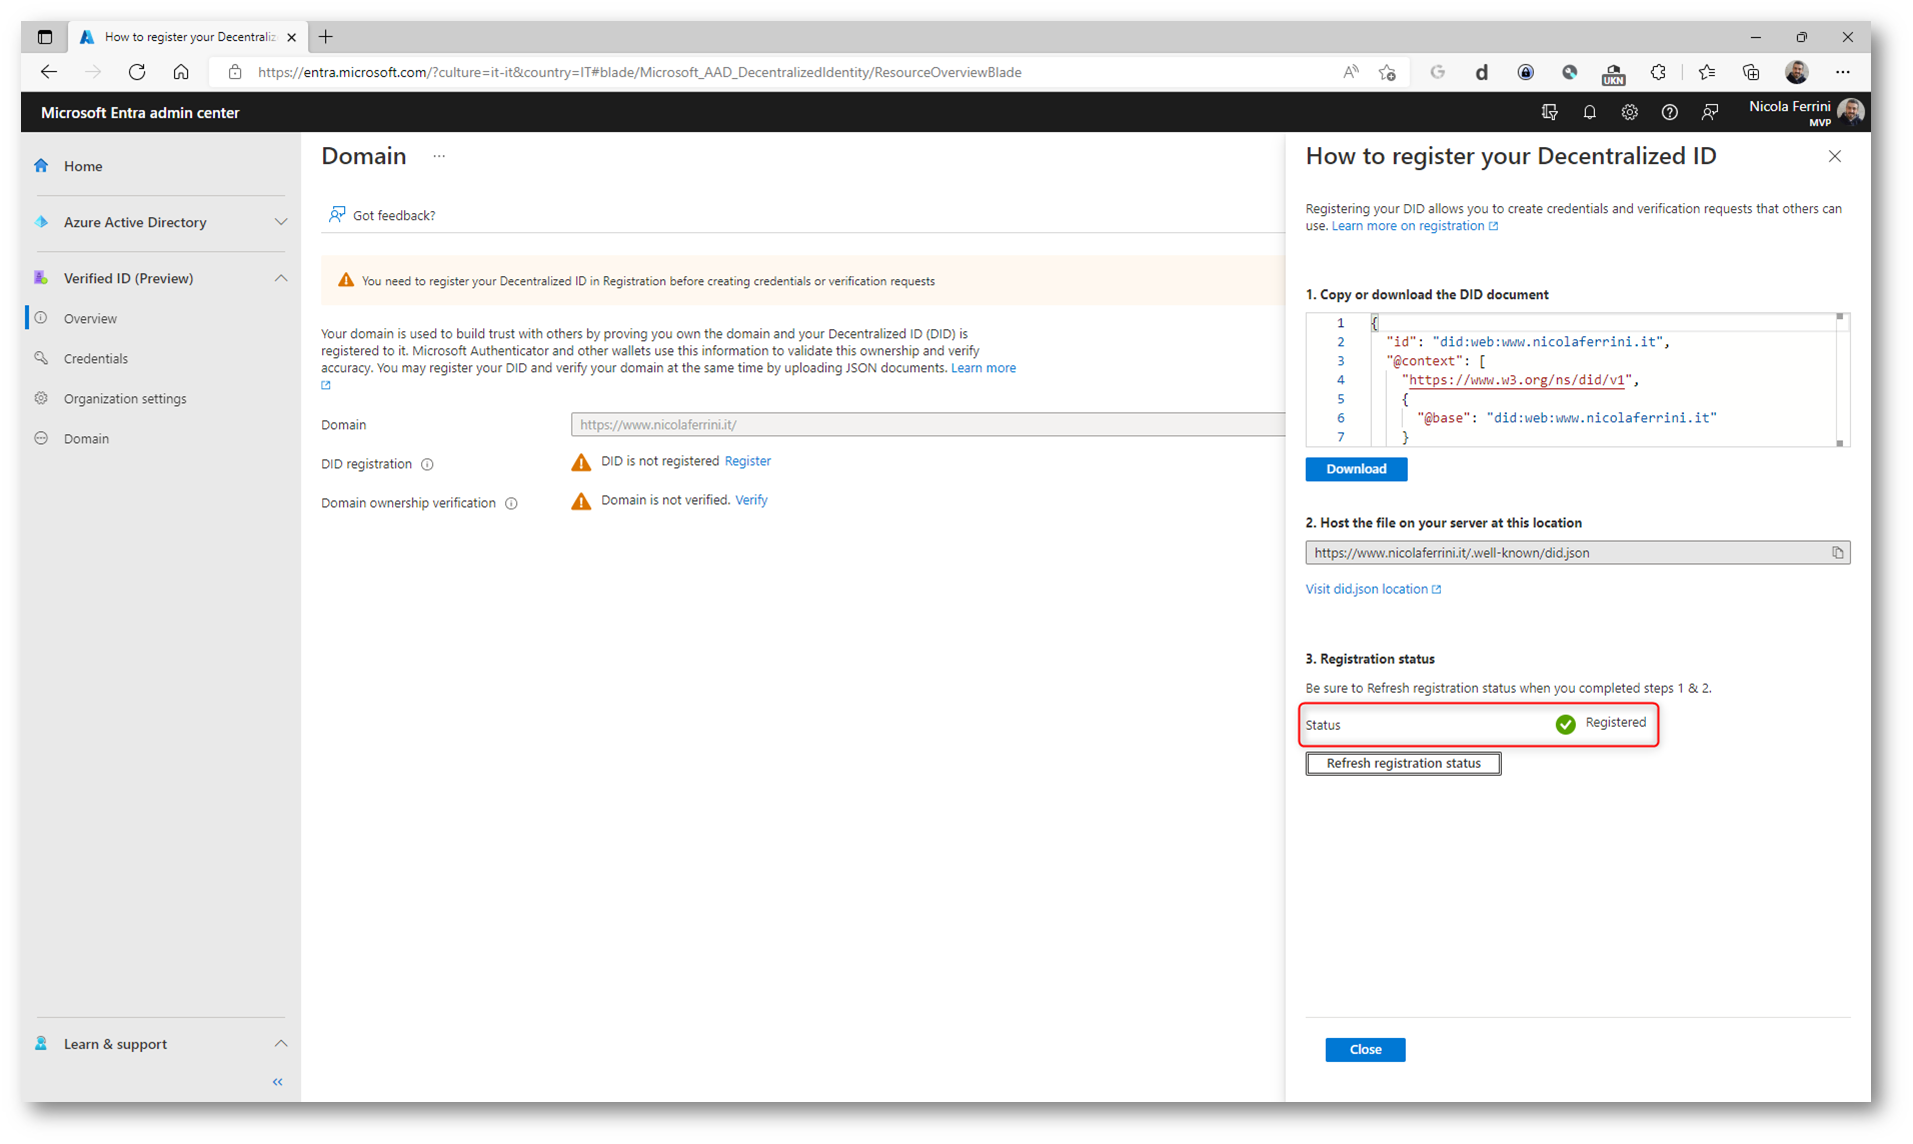
Task: Click the Close button in the panel footer
Action: (1365, 1049)
